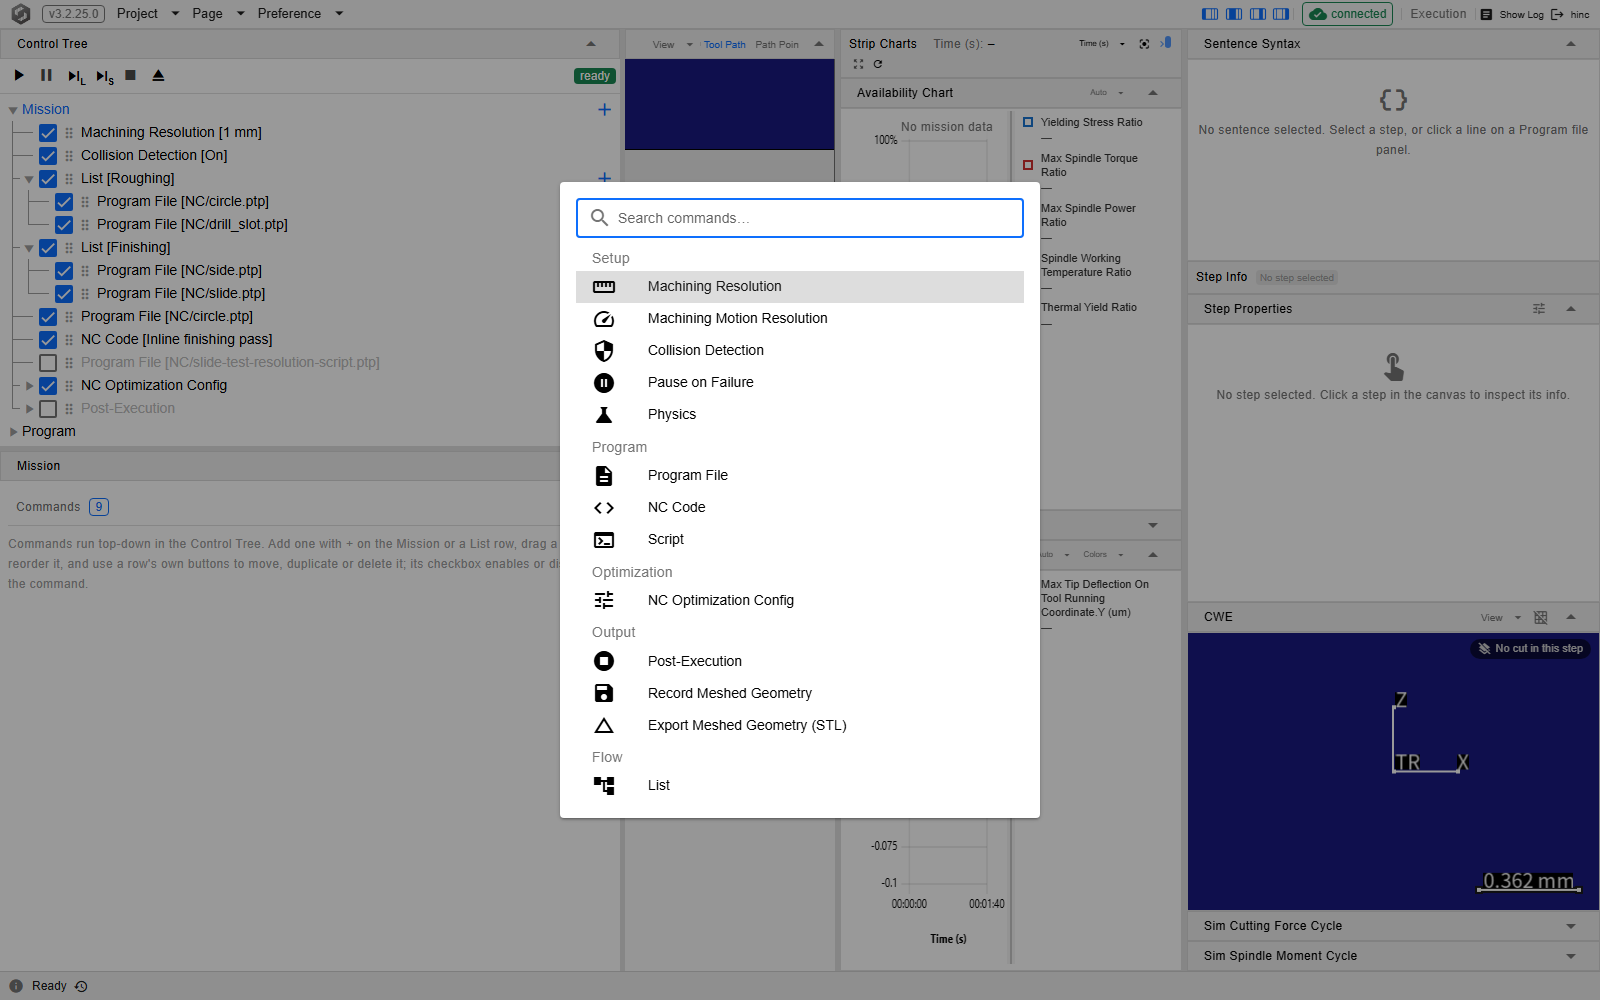The height and width of the screenshot is (1000, 1600).
Task: Stop mission with the square stop button
Action: (130, 76)
